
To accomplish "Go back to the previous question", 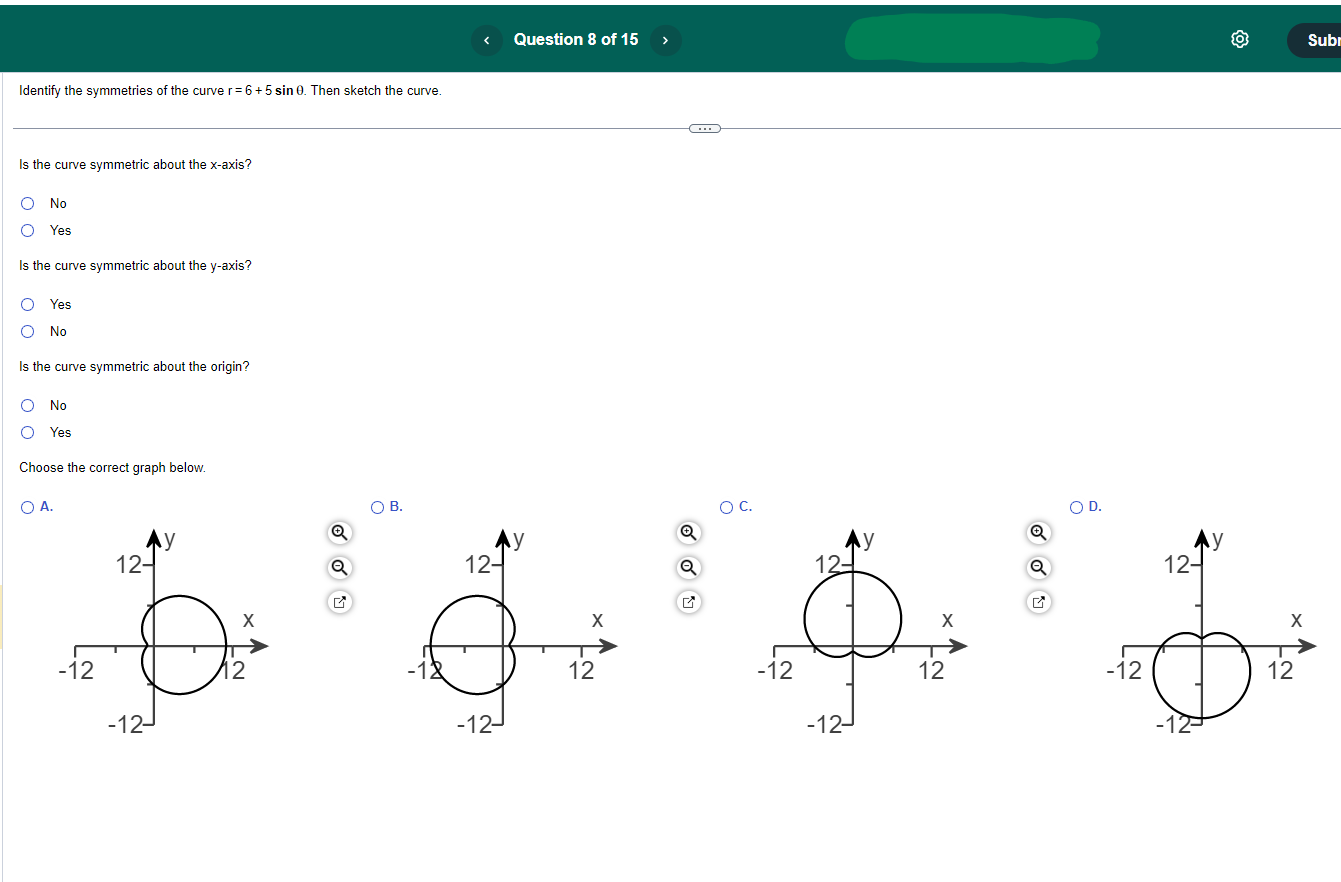I will click(487, 40).
